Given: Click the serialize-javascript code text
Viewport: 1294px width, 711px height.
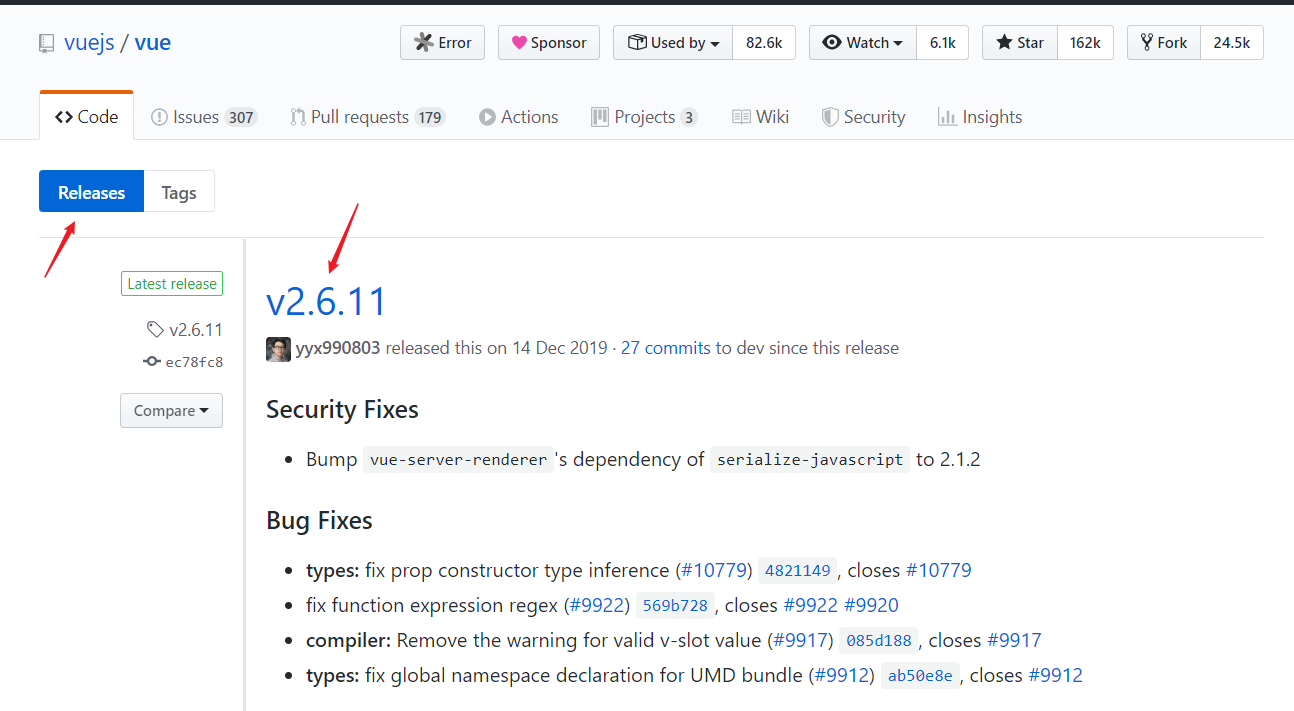Looking at the screenshot, I should point(810,460).
